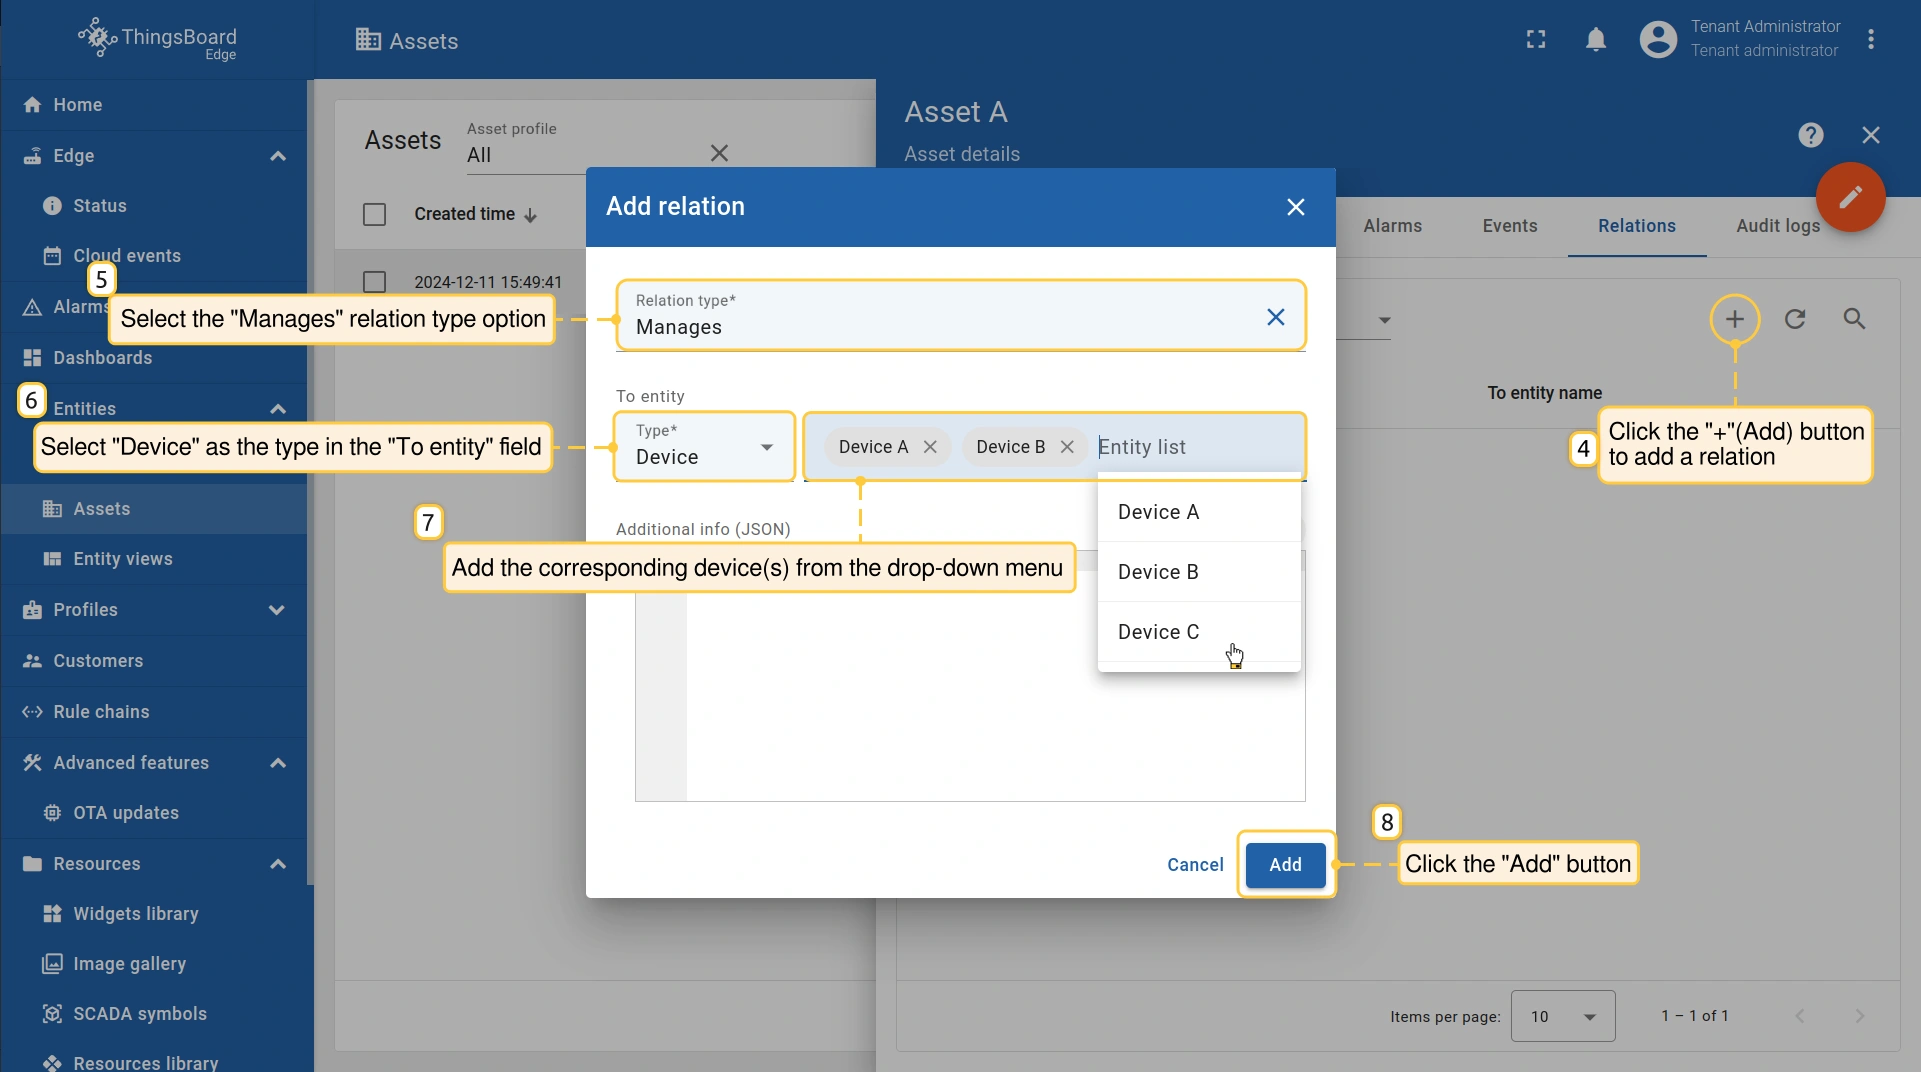This screenshot has width=1921, height=1072.
Task: Tick the checkbox for 2024-12-11 asset row
Action: click(x=374, y=282)
